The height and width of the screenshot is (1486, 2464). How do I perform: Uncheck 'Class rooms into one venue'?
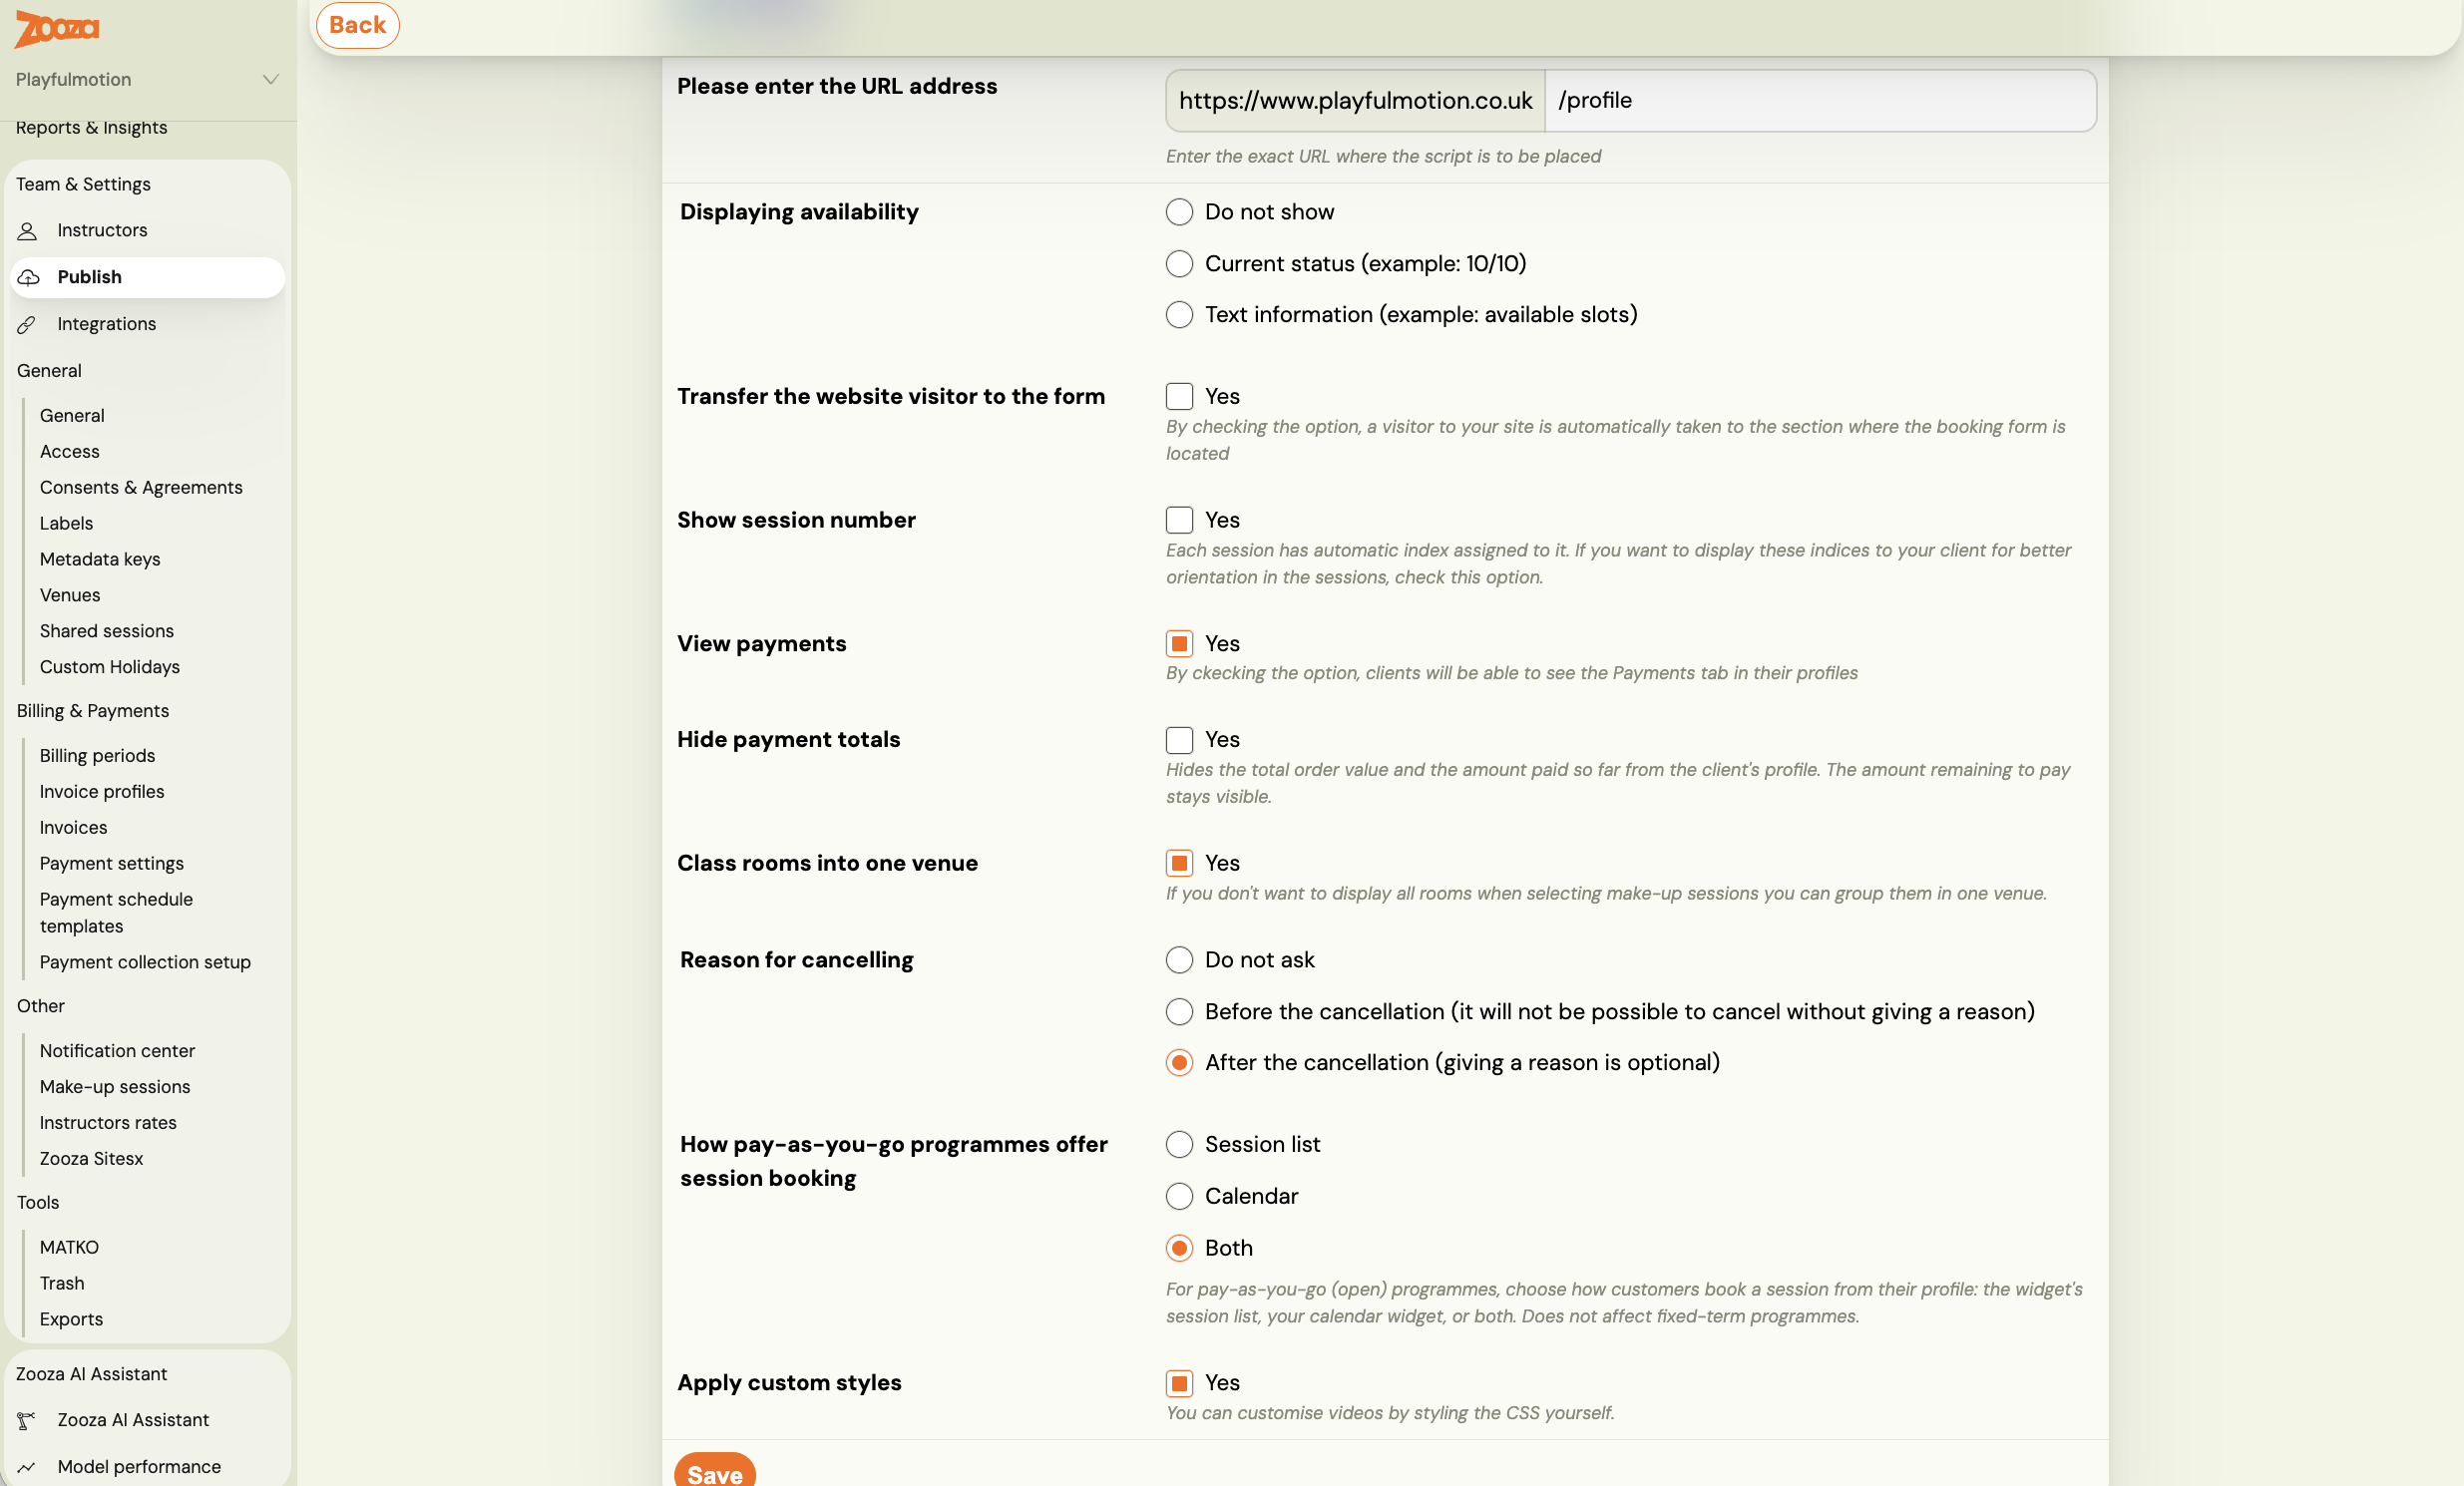click(x=1180, y=864)
